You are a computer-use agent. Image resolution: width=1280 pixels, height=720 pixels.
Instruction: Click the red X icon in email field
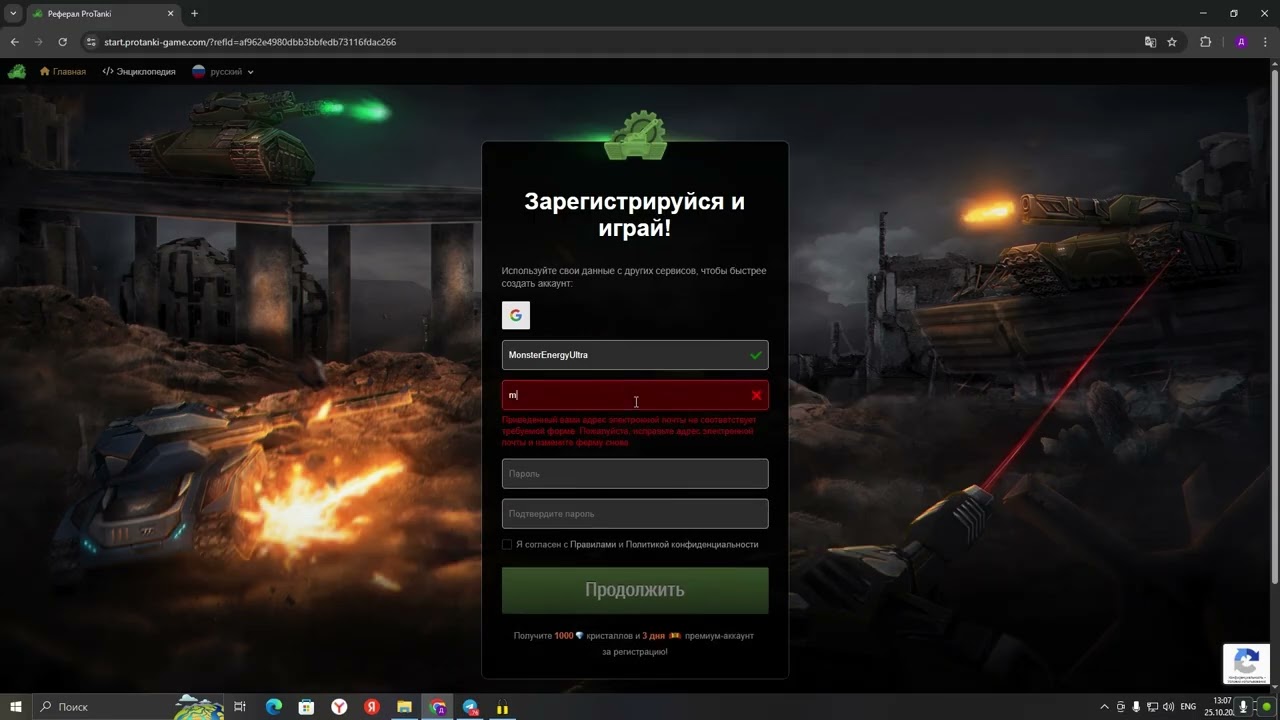(756, 395)
